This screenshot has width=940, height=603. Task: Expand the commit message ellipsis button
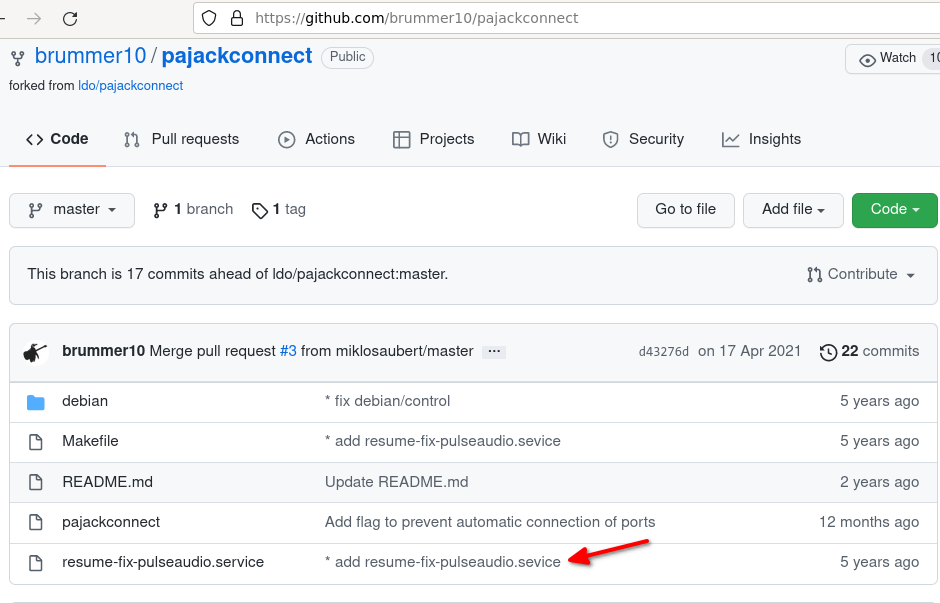tap(494, 351)
